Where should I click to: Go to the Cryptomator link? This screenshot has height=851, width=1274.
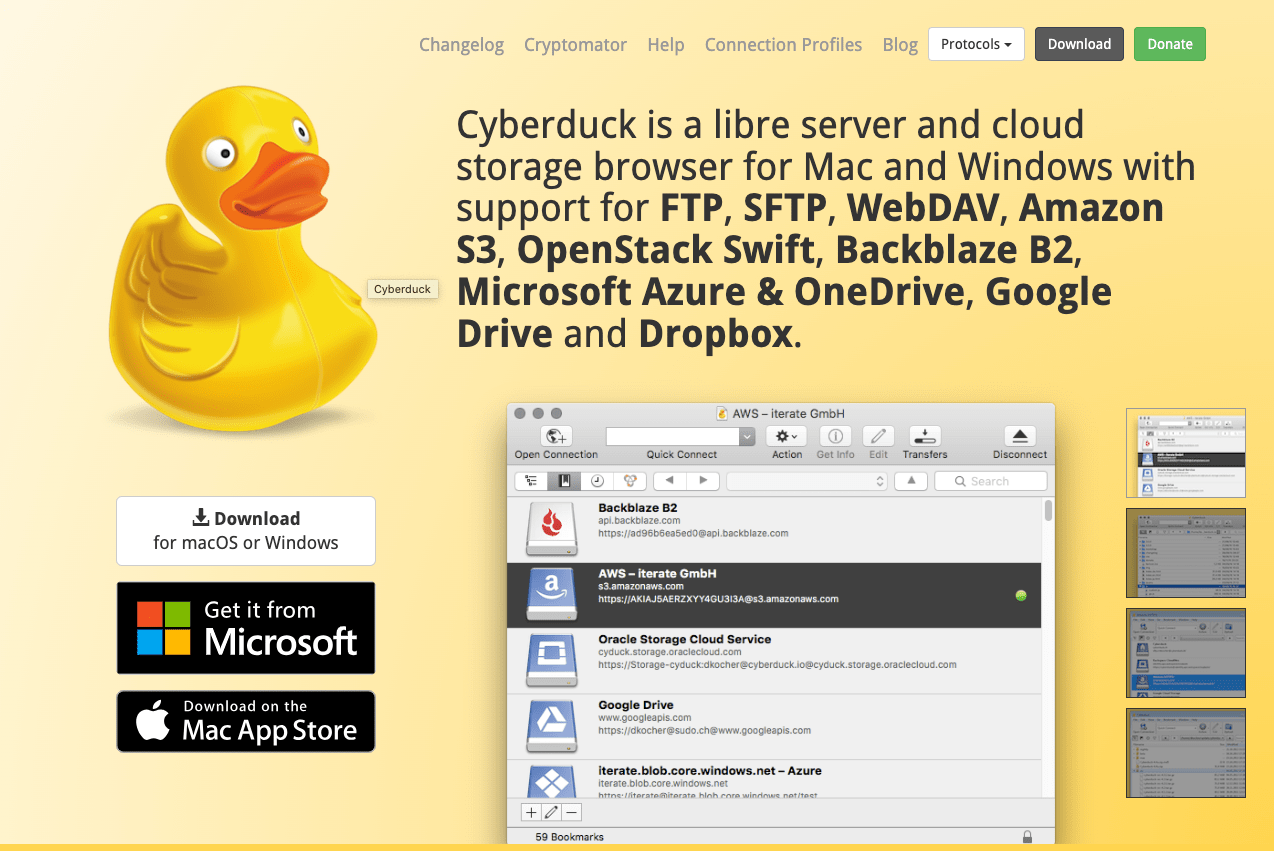pyautogui.click(x=576, y=45)
